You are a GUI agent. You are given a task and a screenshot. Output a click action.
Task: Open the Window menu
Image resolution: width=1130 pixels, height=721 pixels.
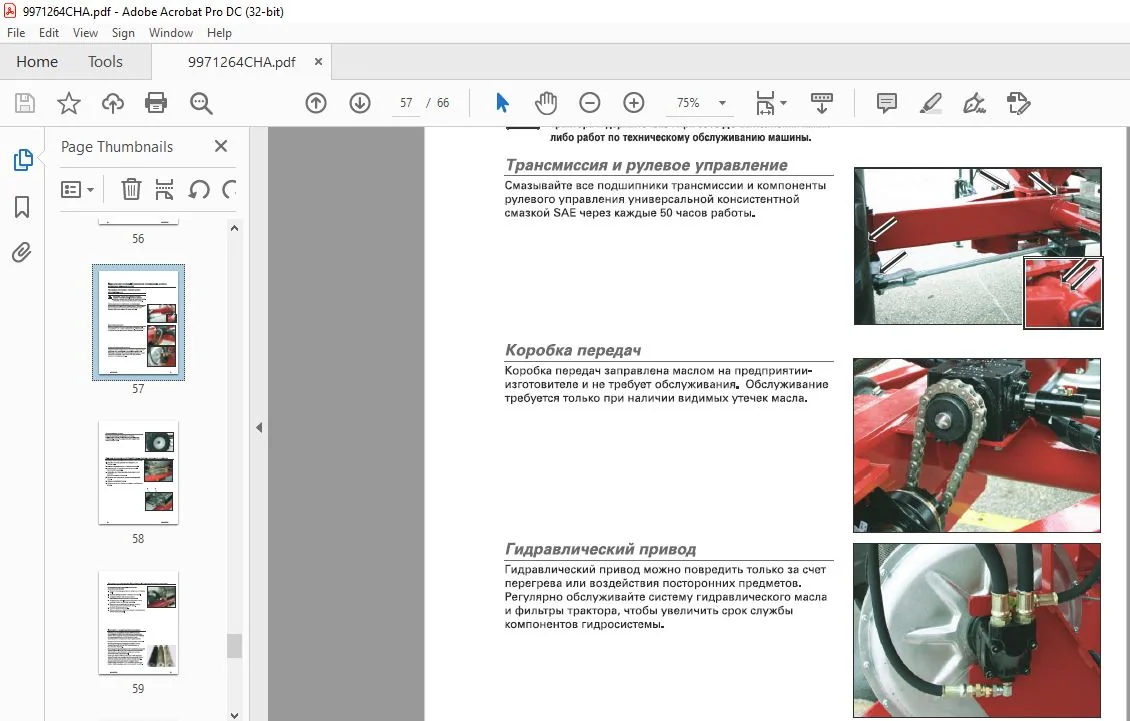[x=170, y=32]
